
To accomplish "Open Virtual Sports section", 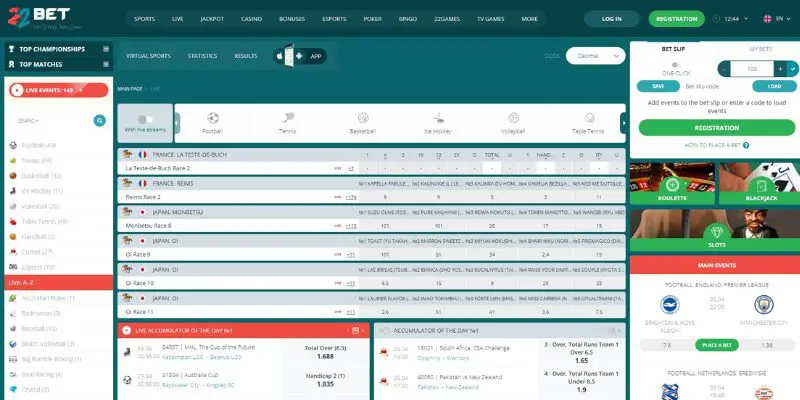I will [148, 56].
